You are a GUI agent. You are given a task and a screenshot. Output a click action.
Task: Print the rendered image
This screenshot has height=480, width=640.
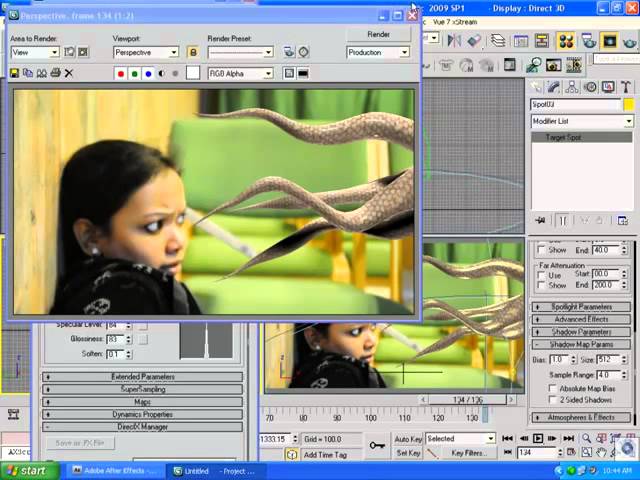pos(56,73)
